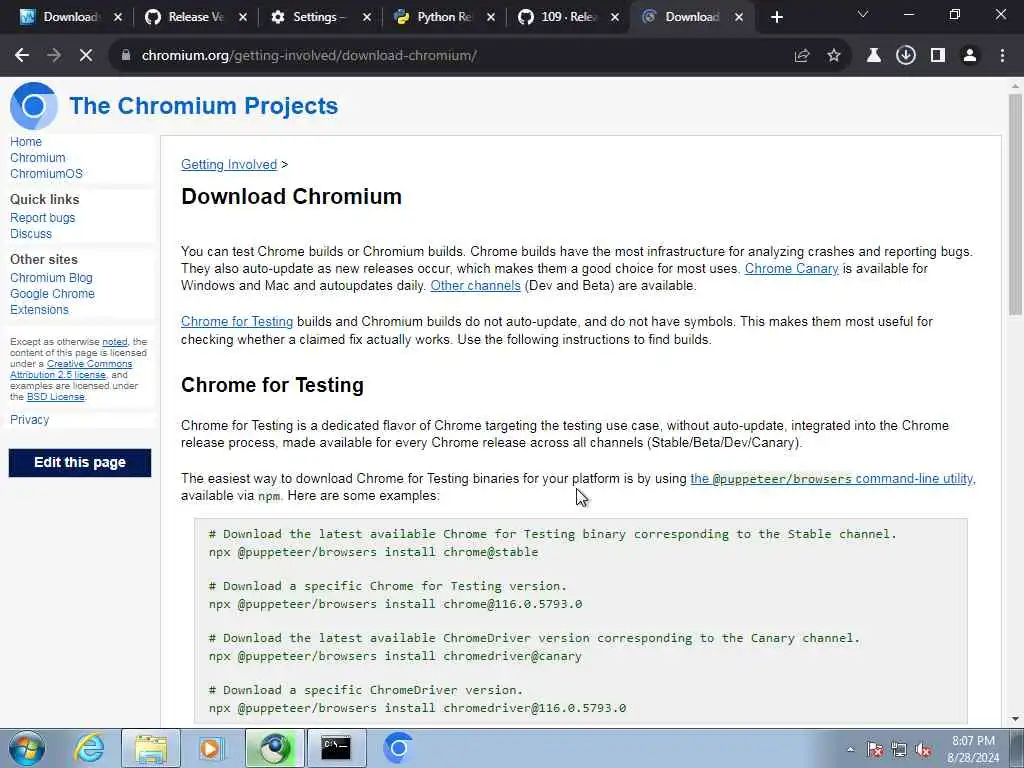Click the page vertical scrollbar thumb

pyautogui.click(x=1015, y=206)
